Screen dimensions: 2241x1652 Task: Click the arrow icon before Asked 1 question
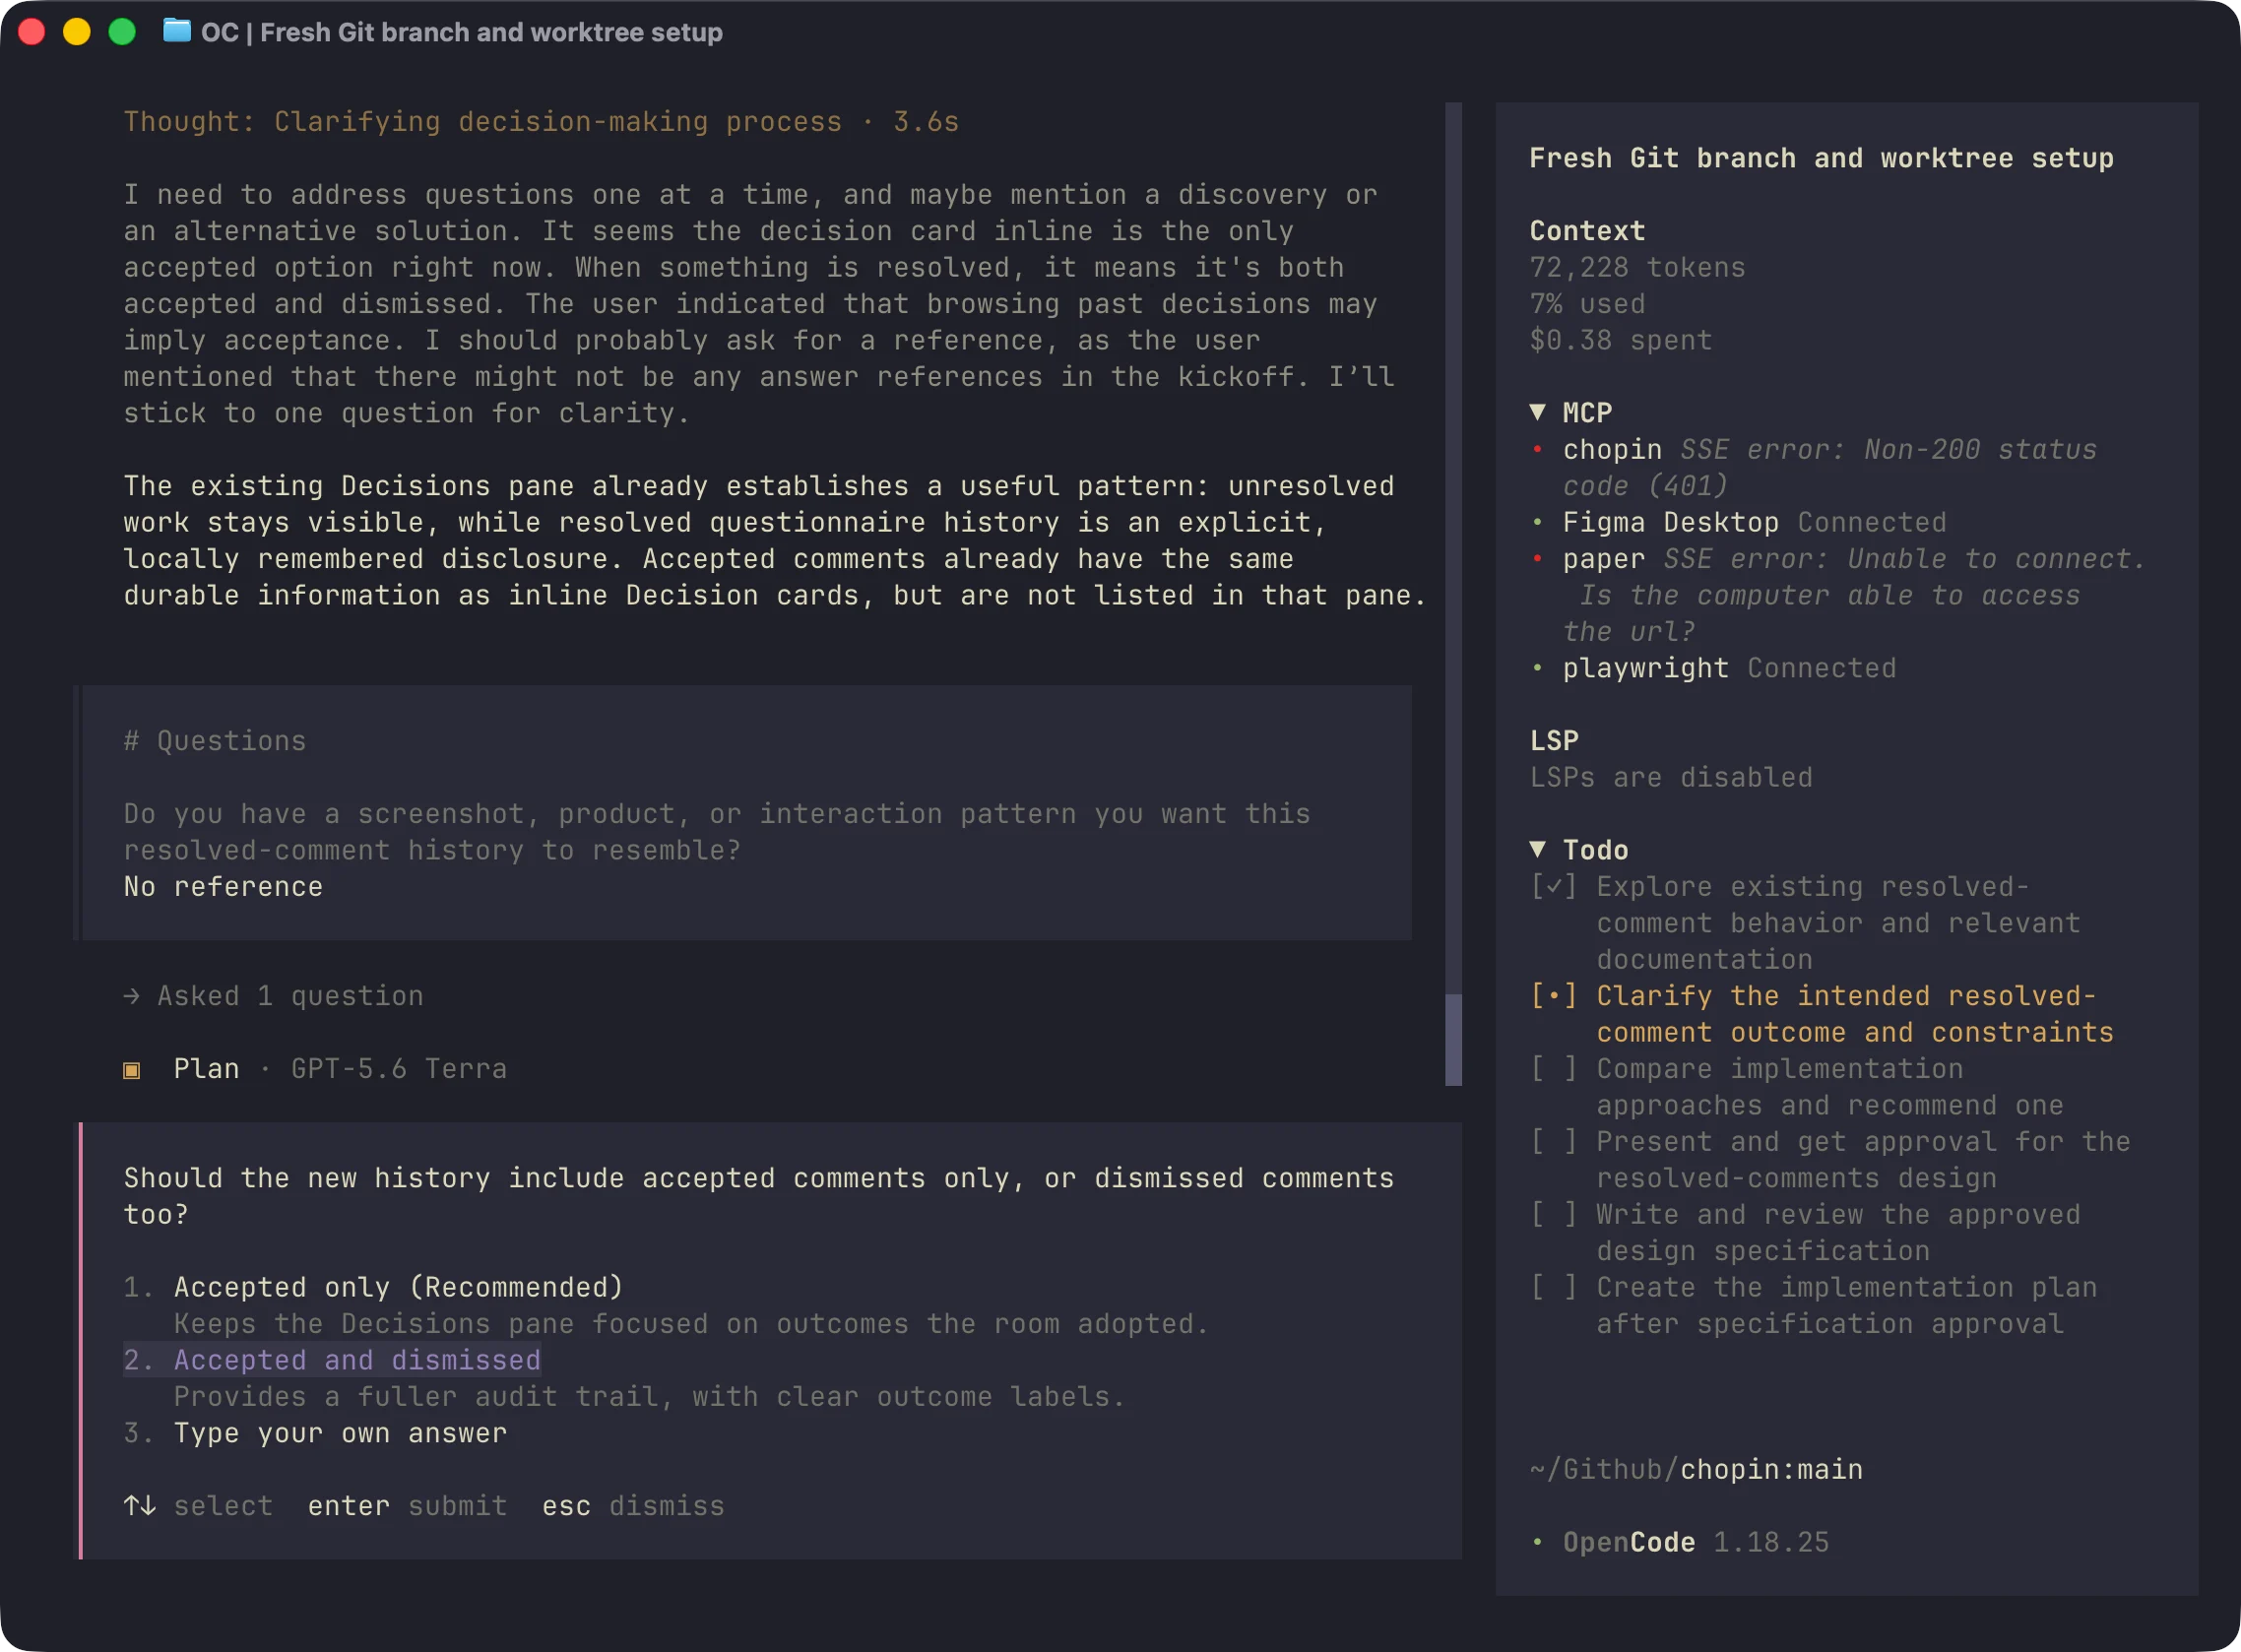(x=131, y=996)
